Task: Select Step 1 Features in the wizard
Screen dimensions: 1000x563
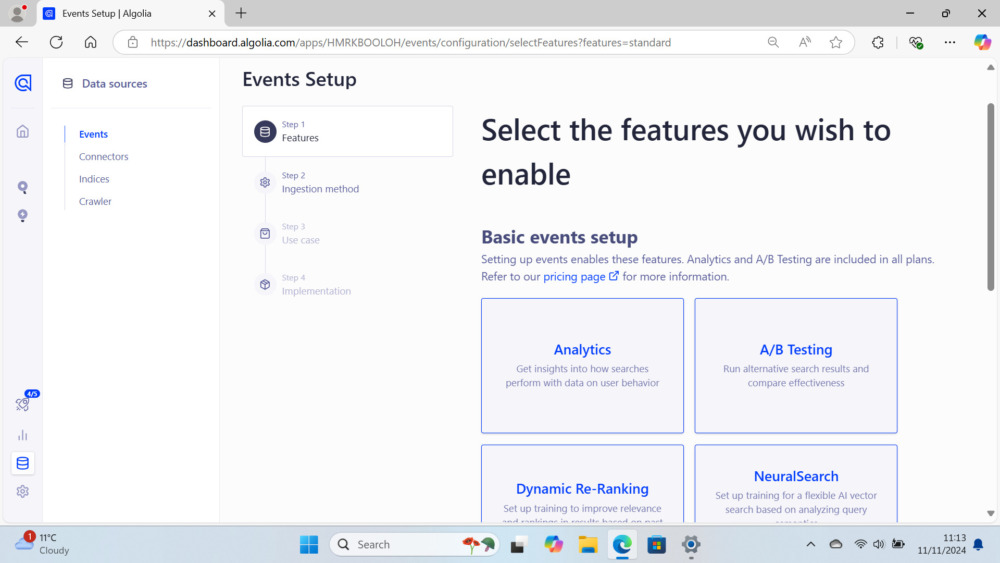Action: click(348, 131)
